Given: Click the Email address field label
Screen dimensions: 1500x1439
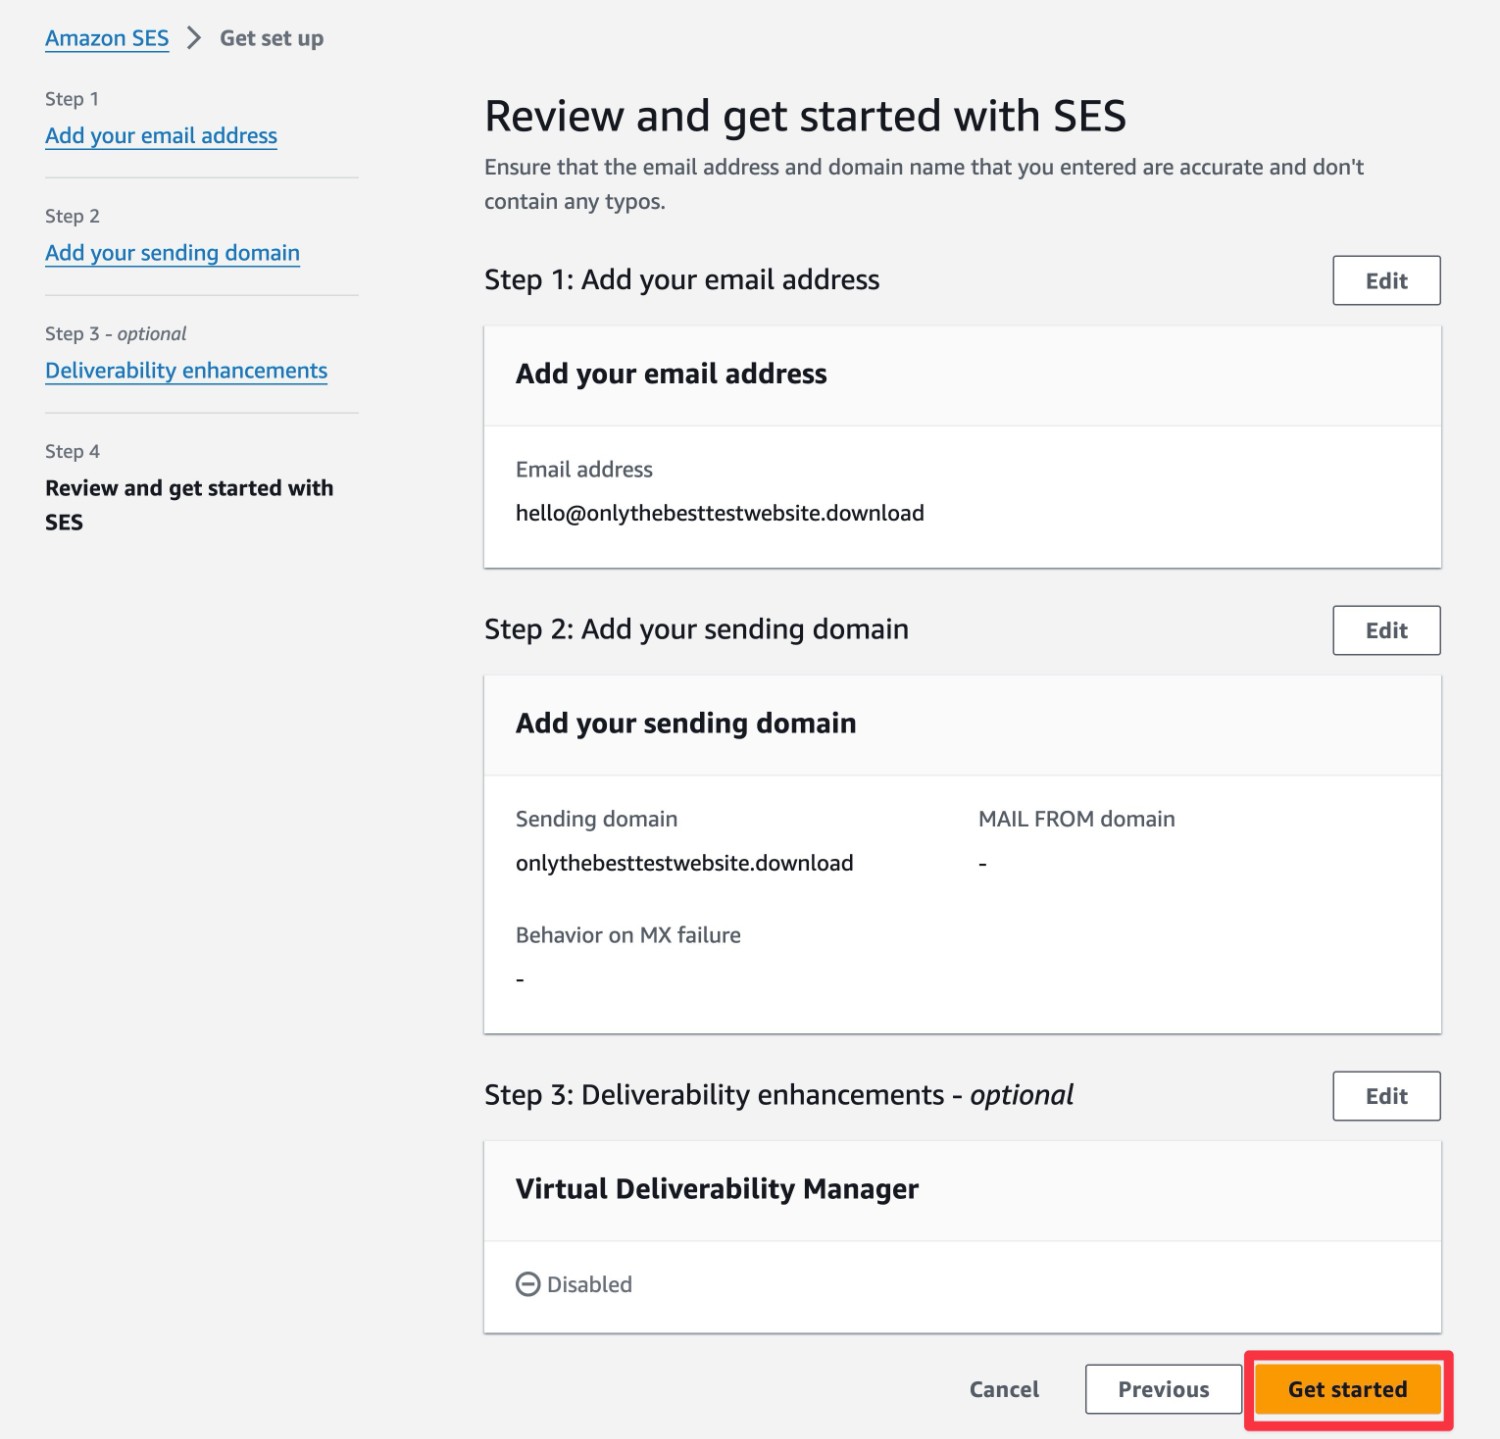Looking at the screenshot, I should [584, 469].
